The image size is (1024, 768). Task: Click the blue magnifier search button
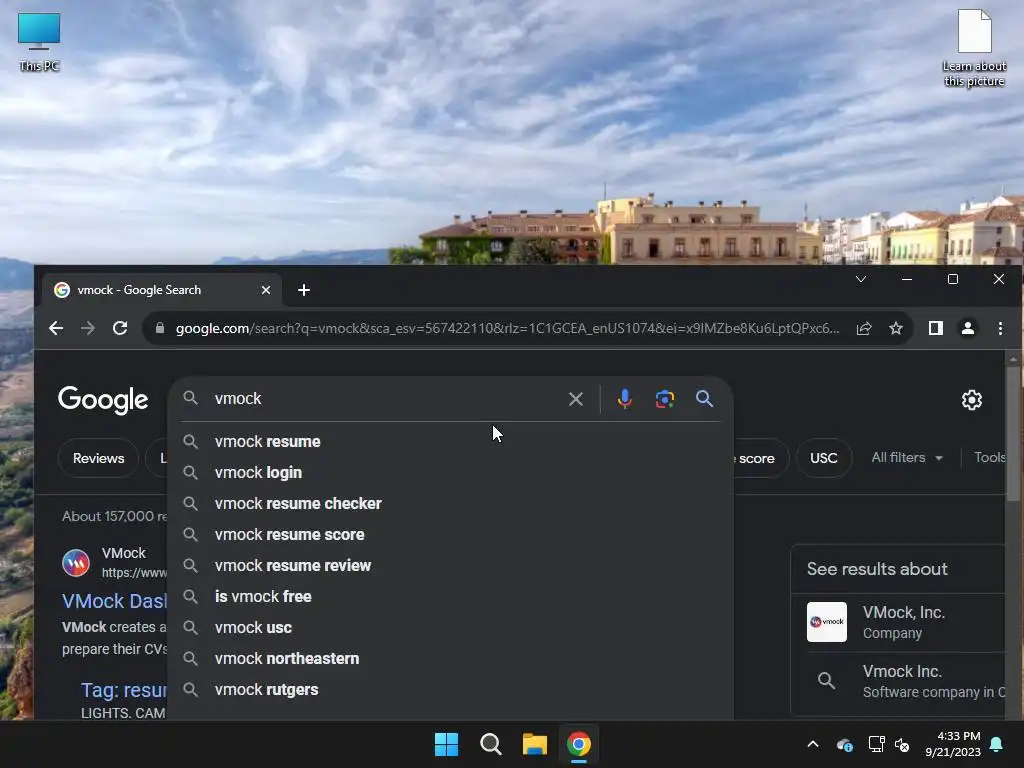coord(704,398)
